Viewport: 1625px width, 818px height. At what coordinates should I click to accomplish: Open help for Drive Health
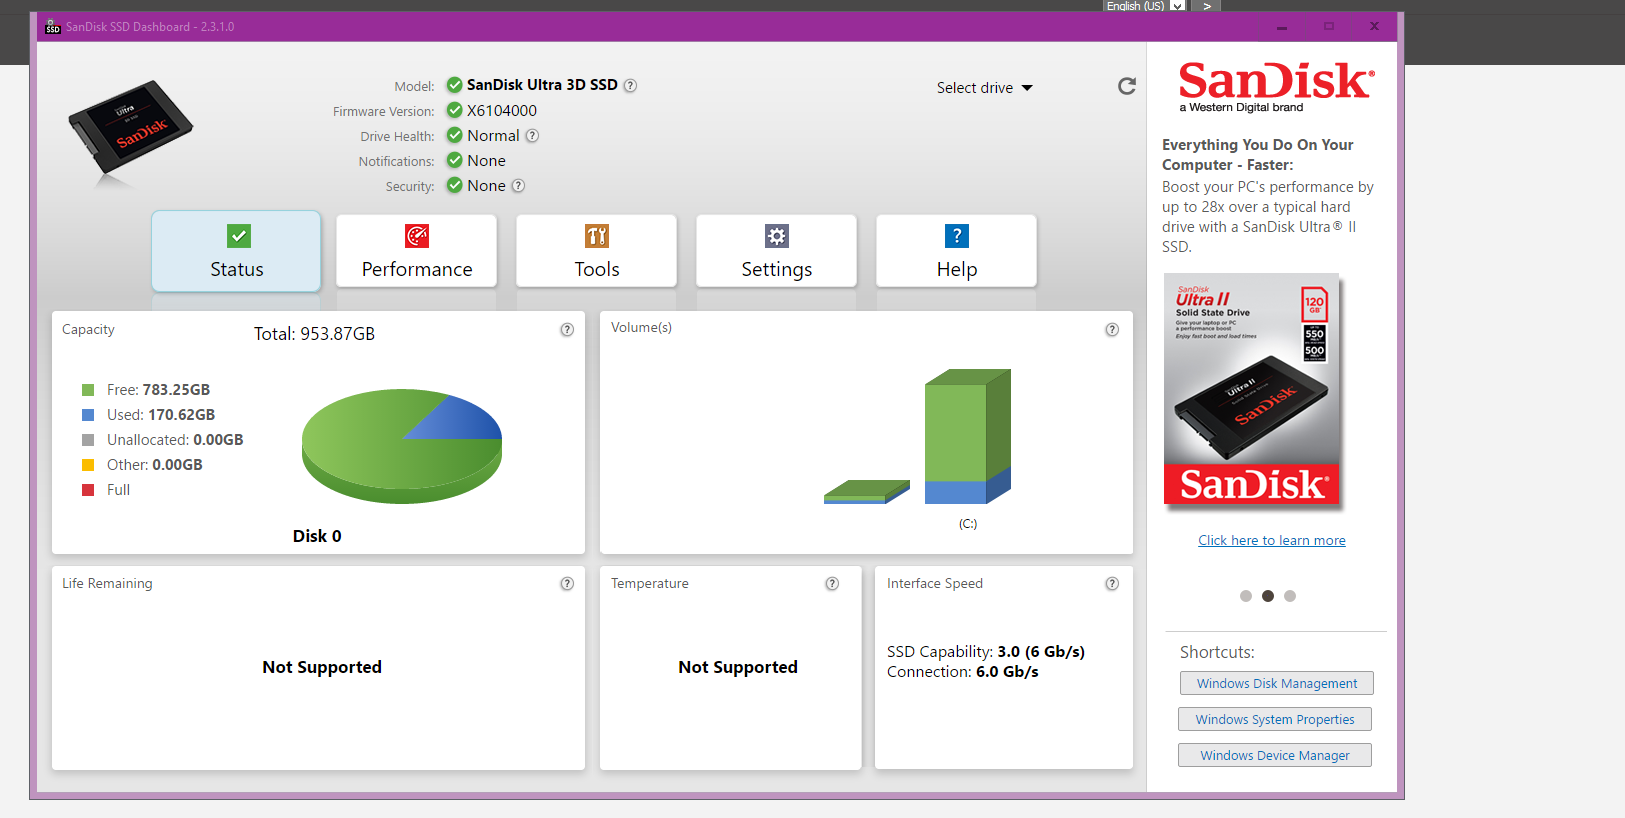[532, 136]
